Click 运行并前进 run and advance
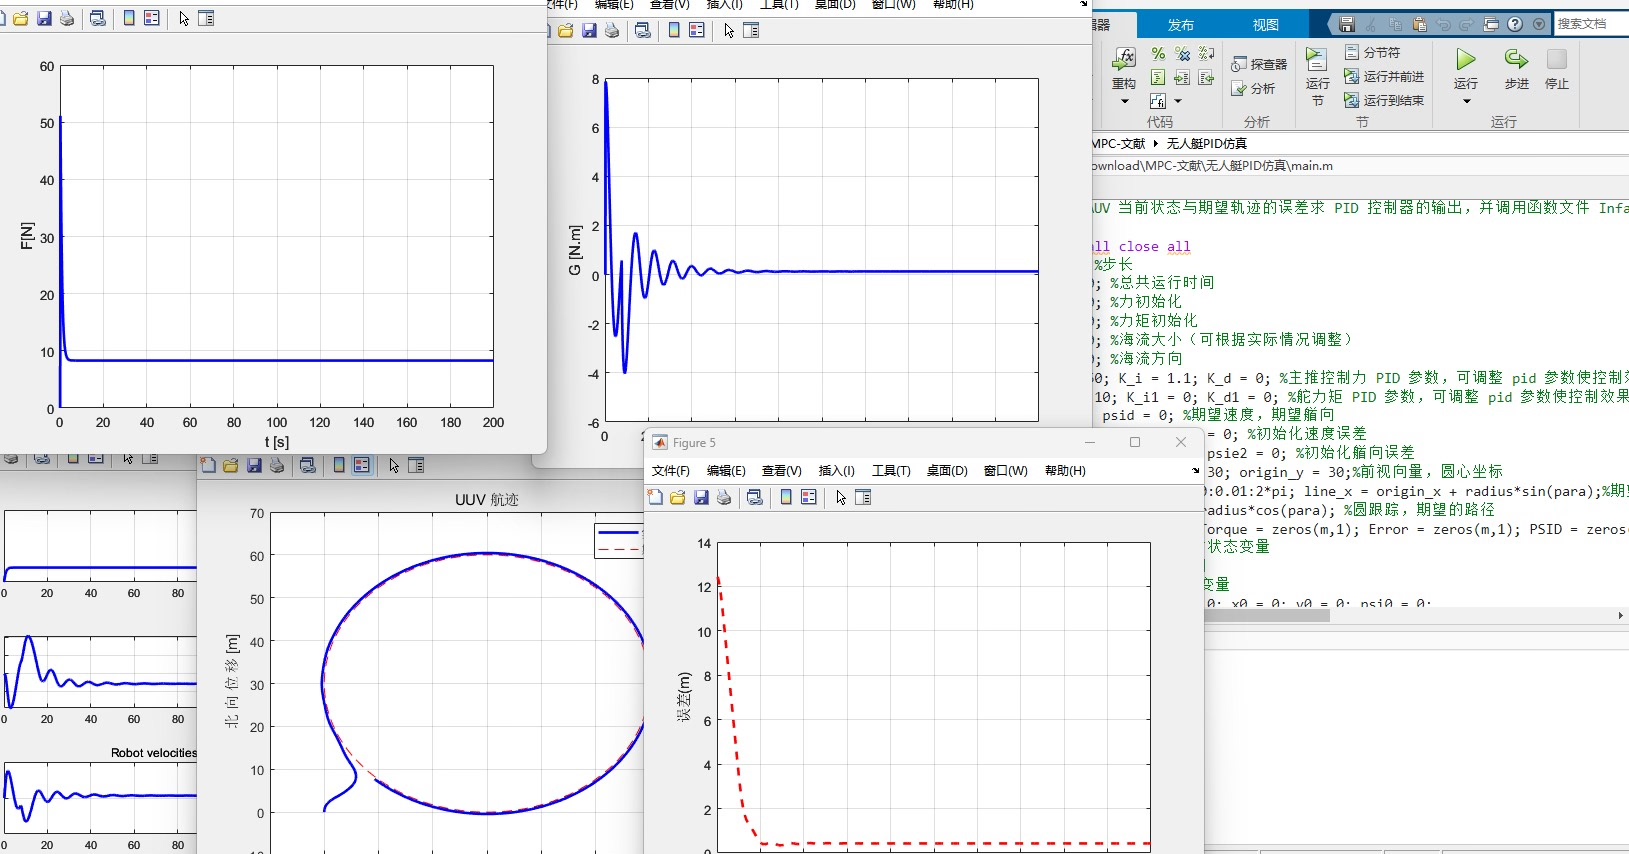The height and width of the screenshot is (854, 1629). click(1384, 76)
